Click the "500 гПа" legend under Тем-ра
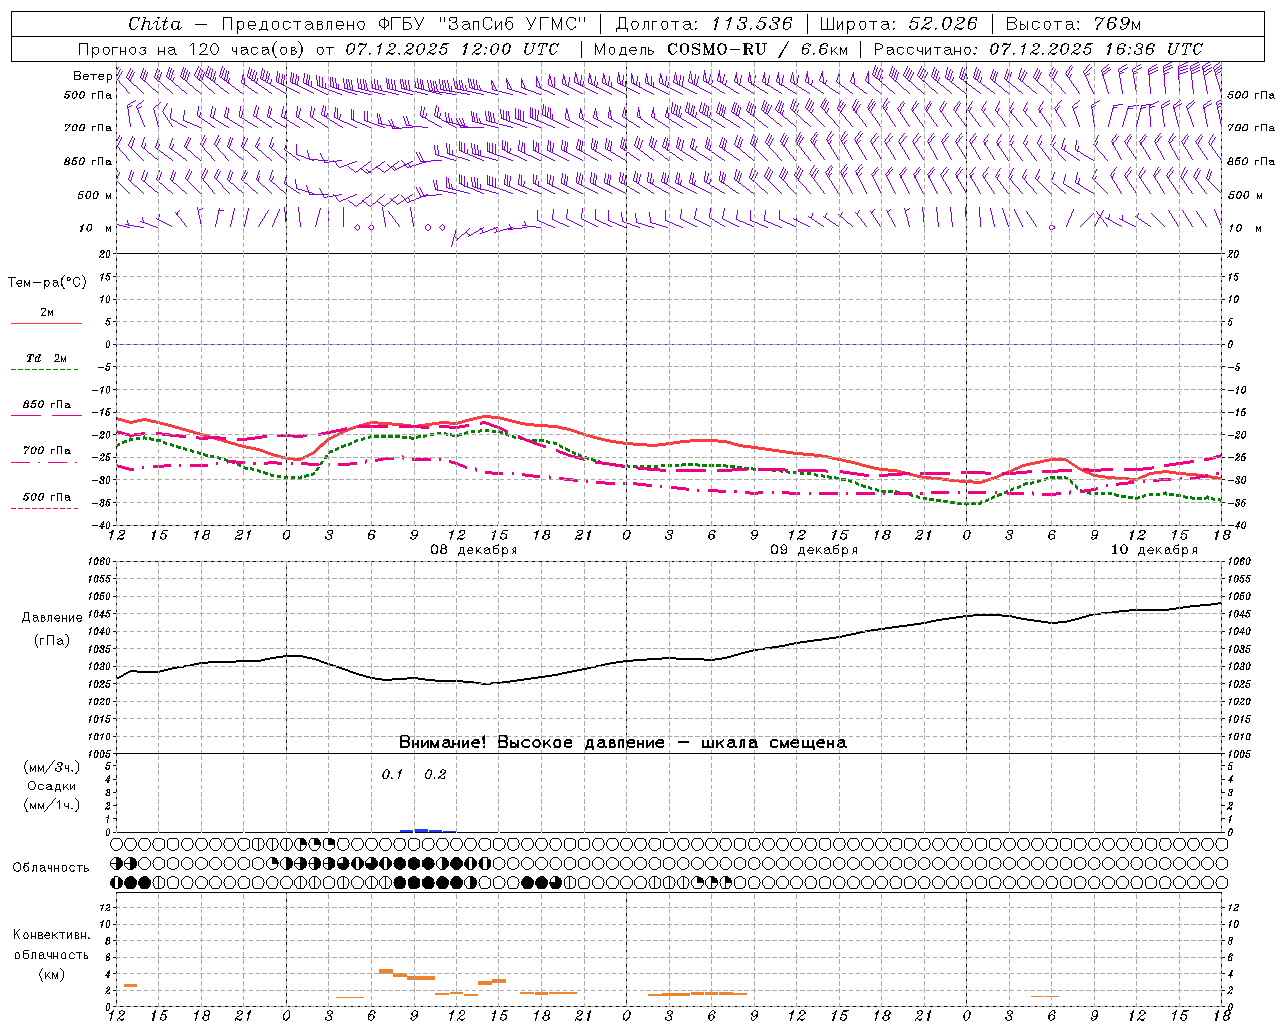The image size is (1280, 1024). tap(46, 497)
